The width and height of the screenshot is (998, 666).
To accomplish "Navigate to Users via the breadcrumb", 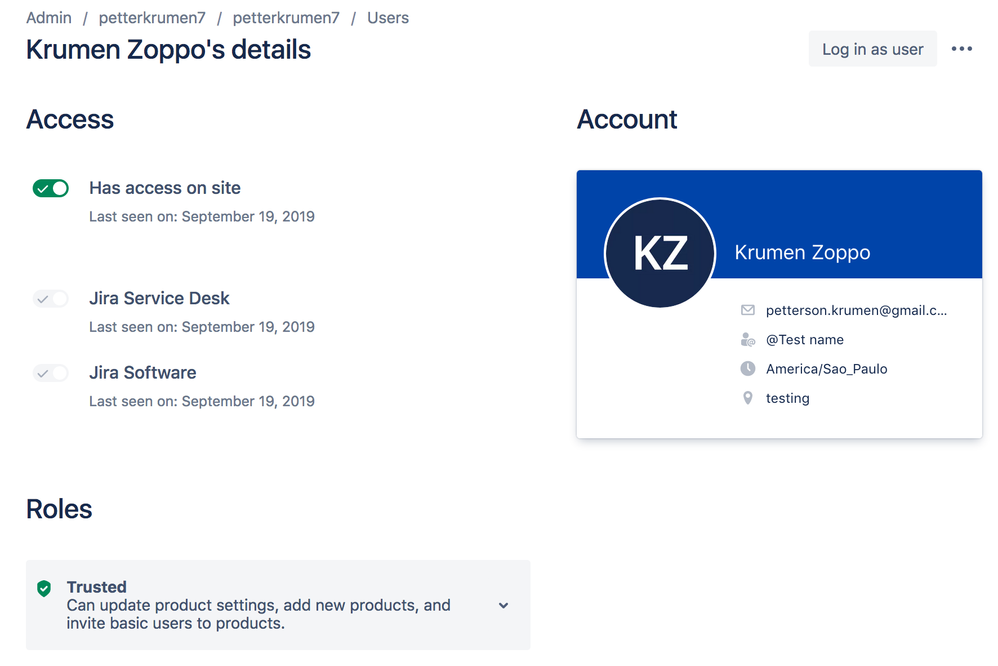I will coord(388,17).
